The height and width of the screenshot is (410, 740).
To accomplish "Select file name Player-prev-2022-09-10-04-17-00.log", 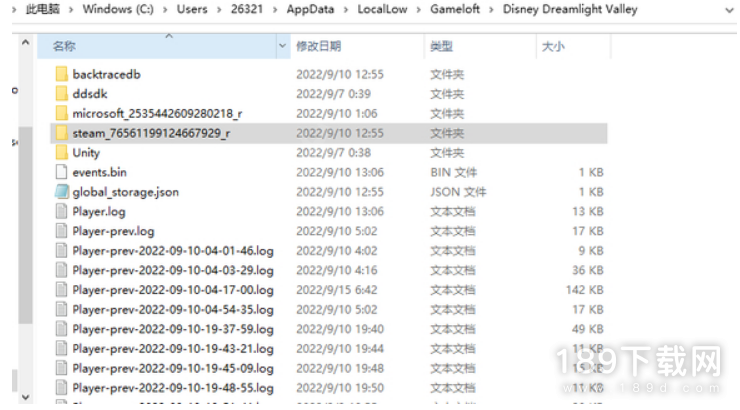I will 173,290.
